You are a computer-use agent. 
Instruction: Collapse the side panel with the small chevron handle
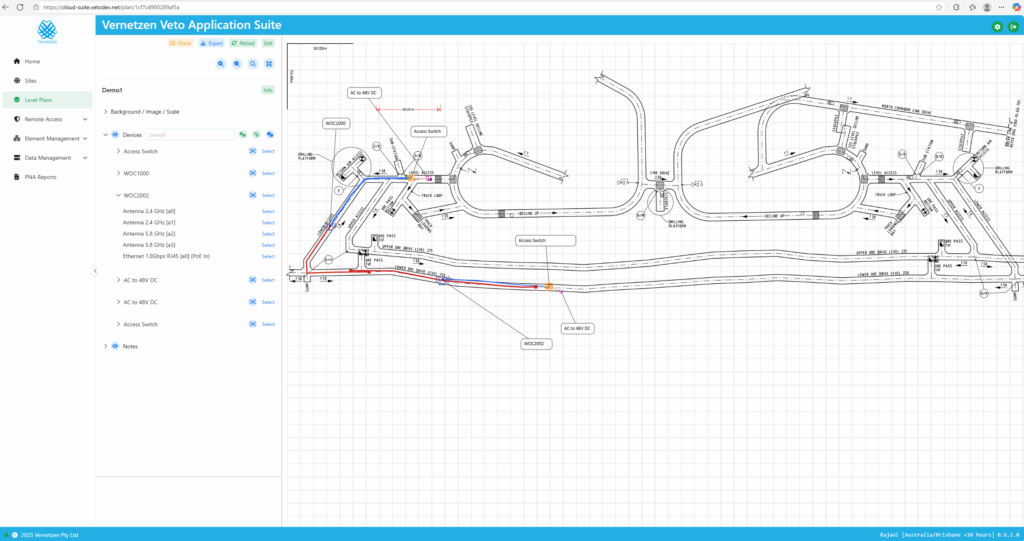tap(95, 271)
